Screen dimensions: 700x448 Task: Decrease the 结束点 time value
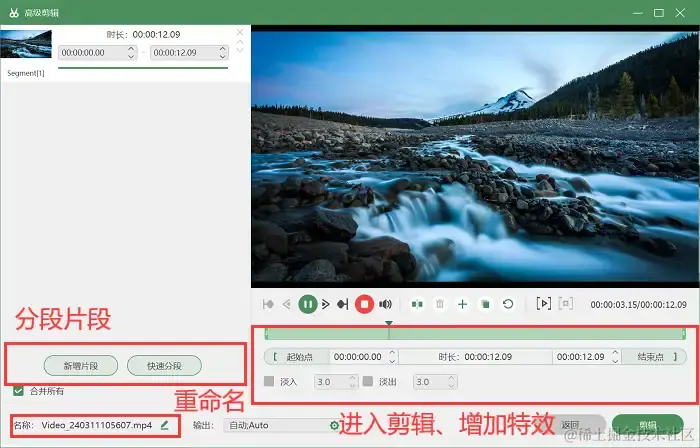point(615,360)
